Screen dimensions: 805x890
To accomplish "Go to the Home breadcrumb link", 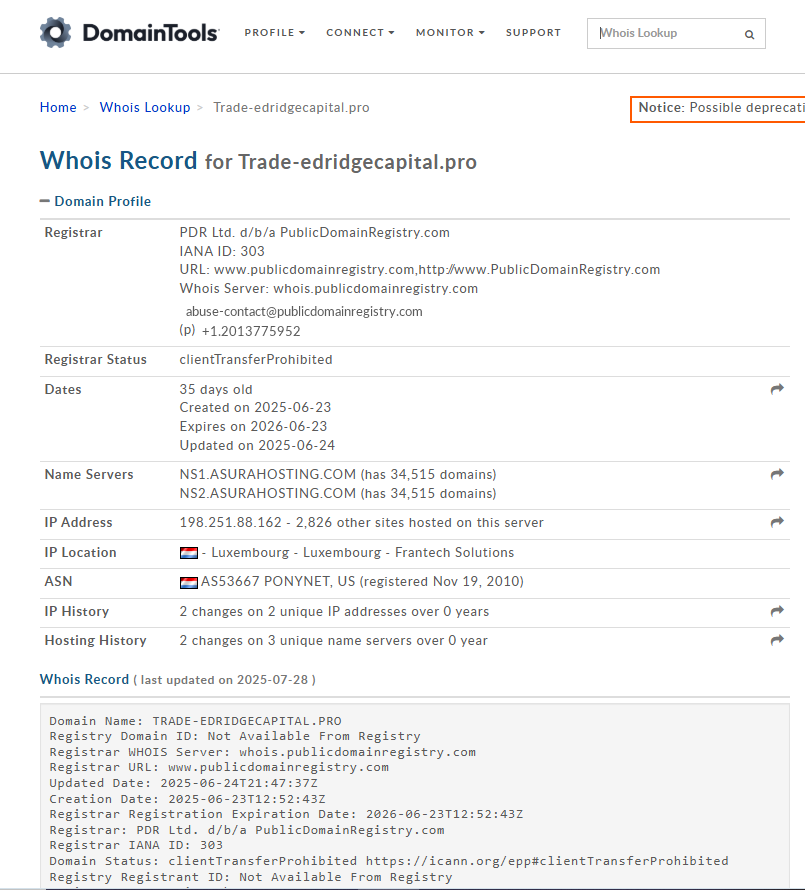I will tap(58, 107).
